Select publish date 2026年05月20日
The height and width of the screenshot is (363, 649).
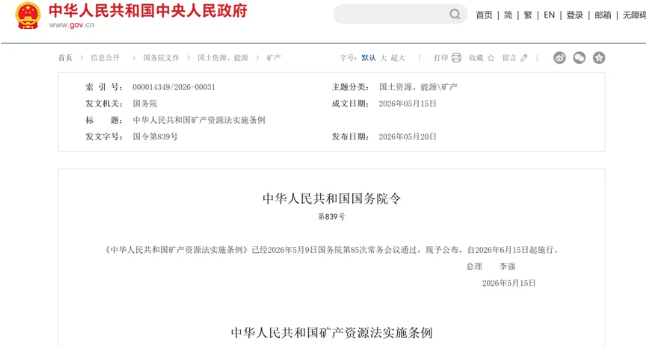408,137
